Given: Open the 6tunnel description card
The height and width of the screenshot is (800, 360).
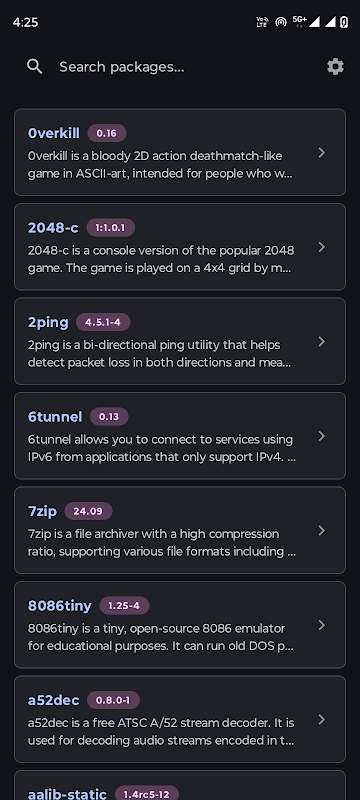Looking at the screenshot, I should coord(179,436).
